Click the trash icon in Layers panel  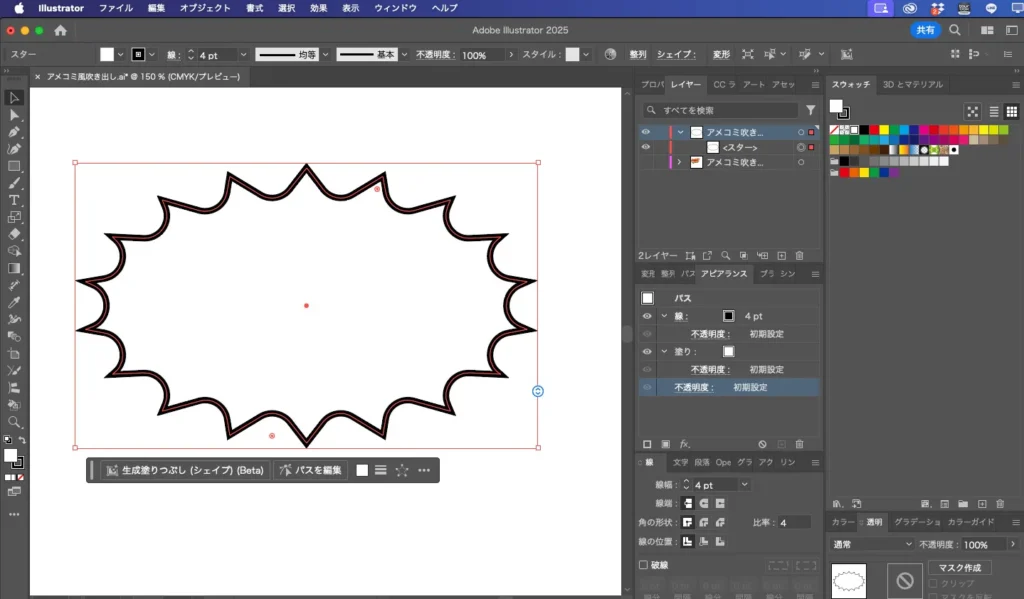pyautogui.click(x=799, y=256)
